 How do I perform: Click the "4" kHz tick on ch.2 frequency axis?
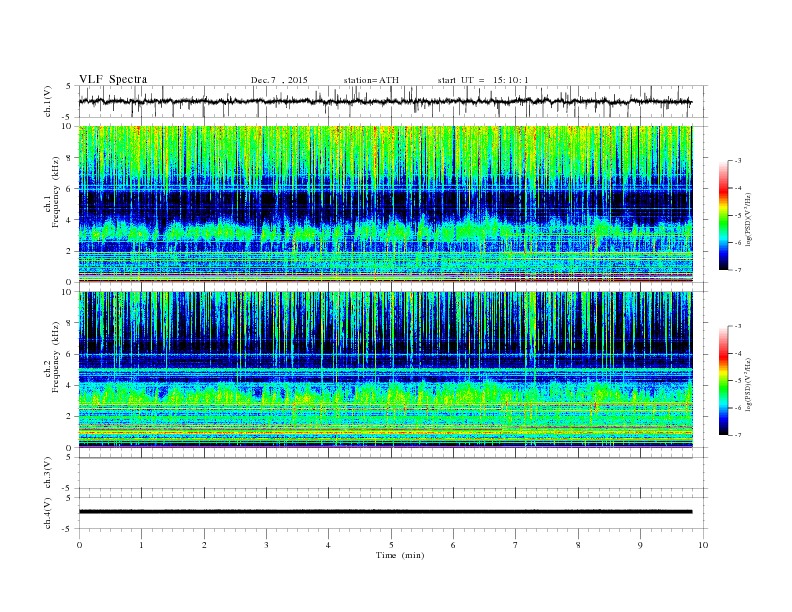click(70, 386)
